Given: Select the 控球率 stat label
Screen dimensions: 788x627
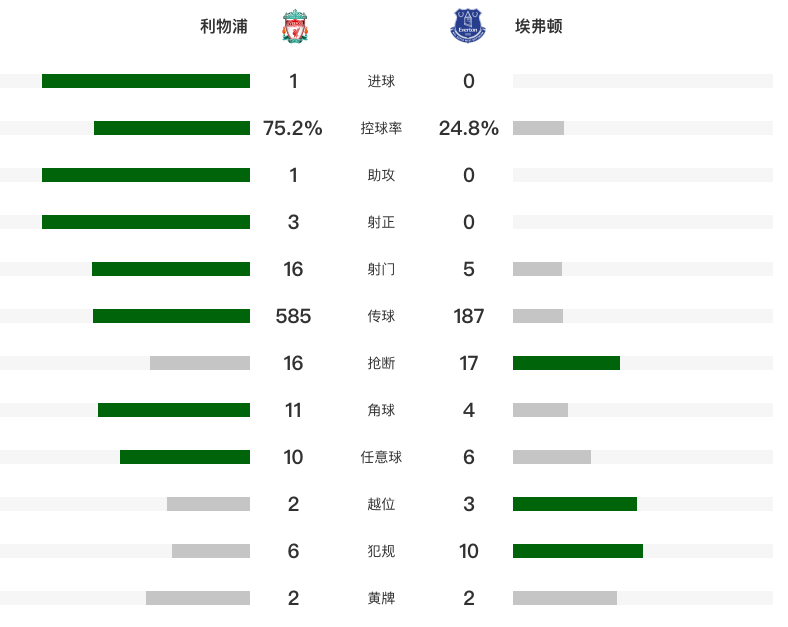Looking at the screenshot, I should click(x=381, y=128).
